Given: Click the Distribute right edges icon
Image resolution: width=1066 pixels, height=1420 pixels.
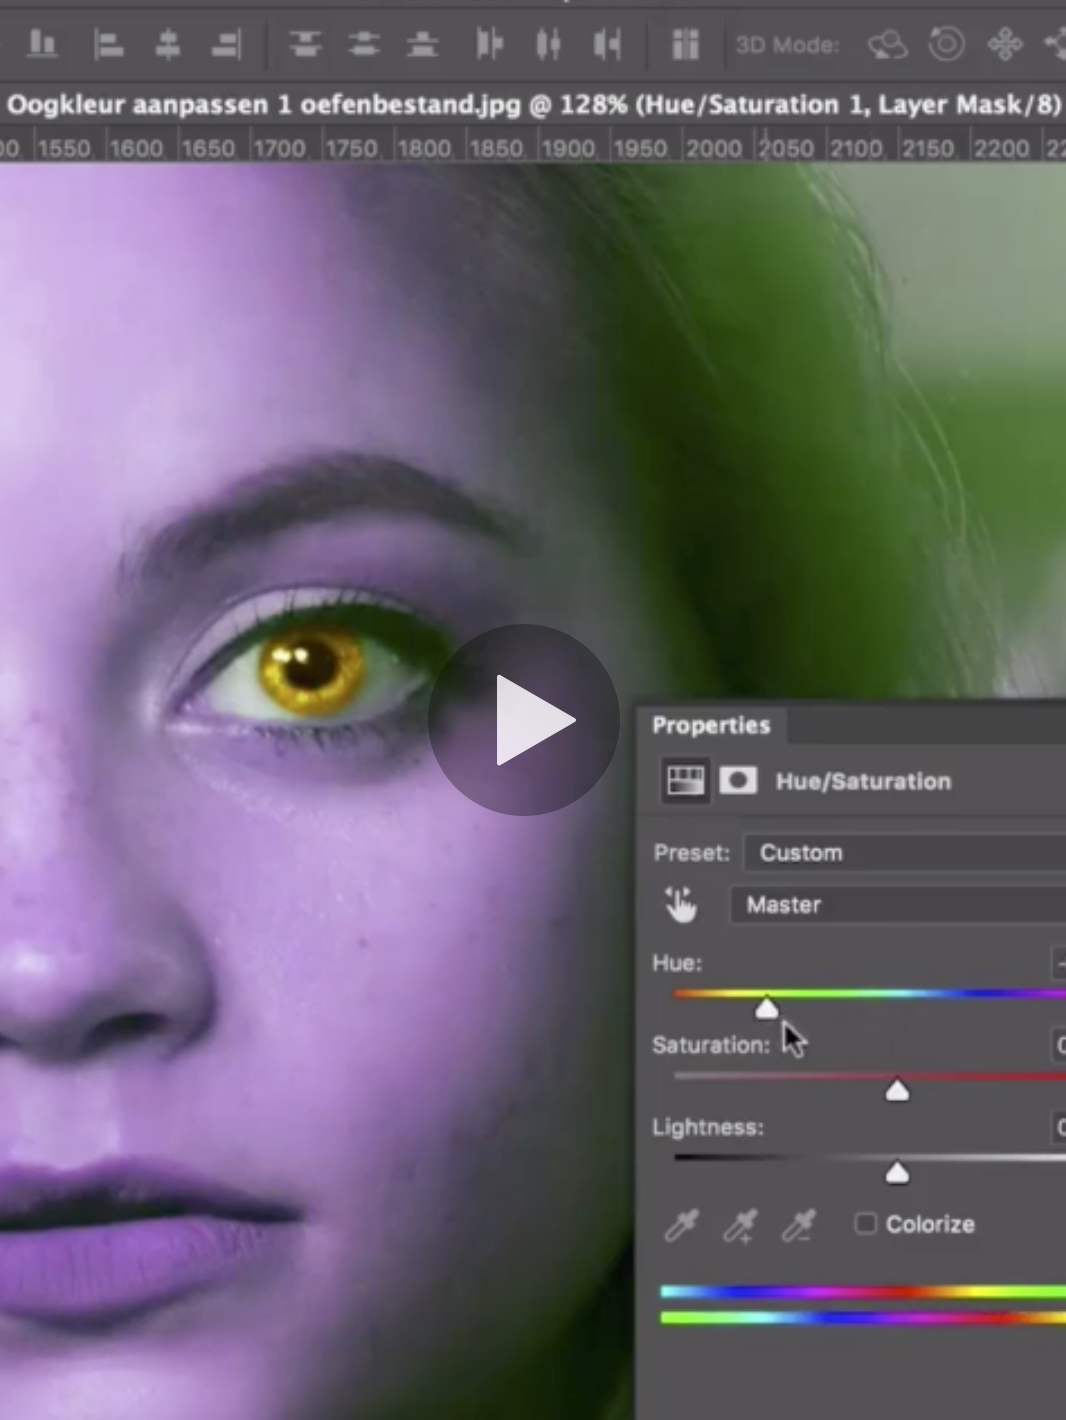Looking at the screenshot, I should click(607, 44).
